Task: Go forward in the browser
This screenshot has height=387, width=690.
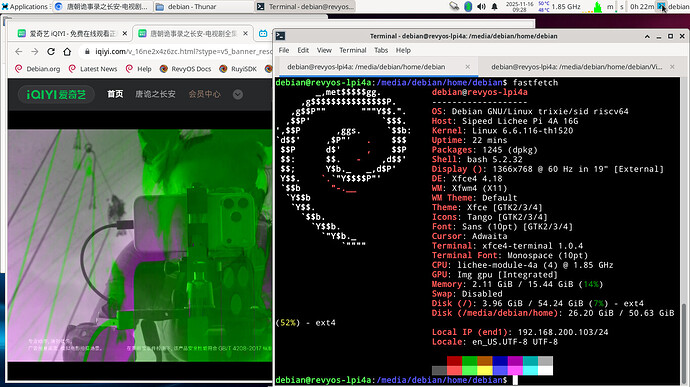Action: [x=35, y=52]
